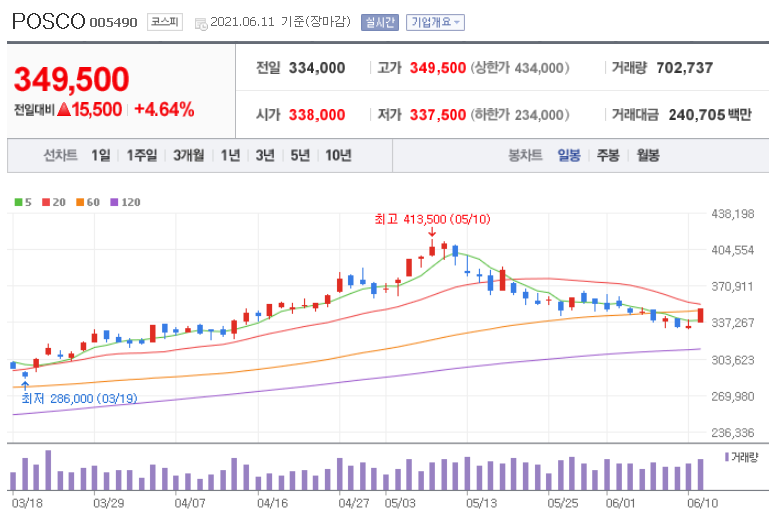769x525 pixels.
Task: Select the 1일 line chart period
Action: [x=101, y=156]
